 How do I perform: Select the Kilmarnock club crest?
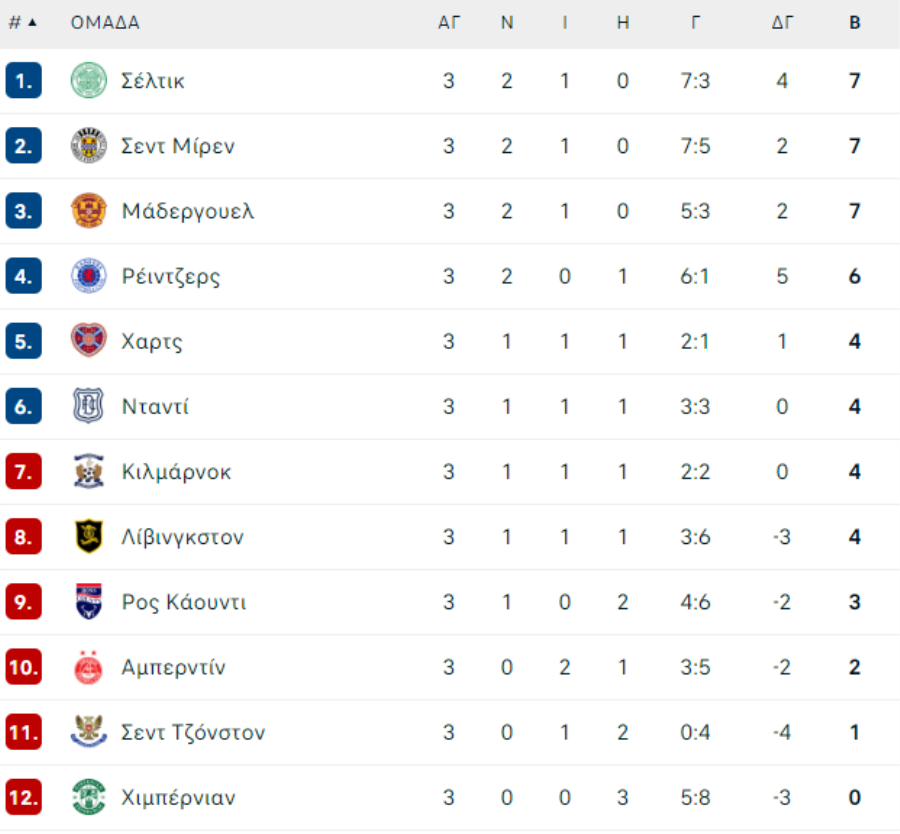(x=88, y=471)
